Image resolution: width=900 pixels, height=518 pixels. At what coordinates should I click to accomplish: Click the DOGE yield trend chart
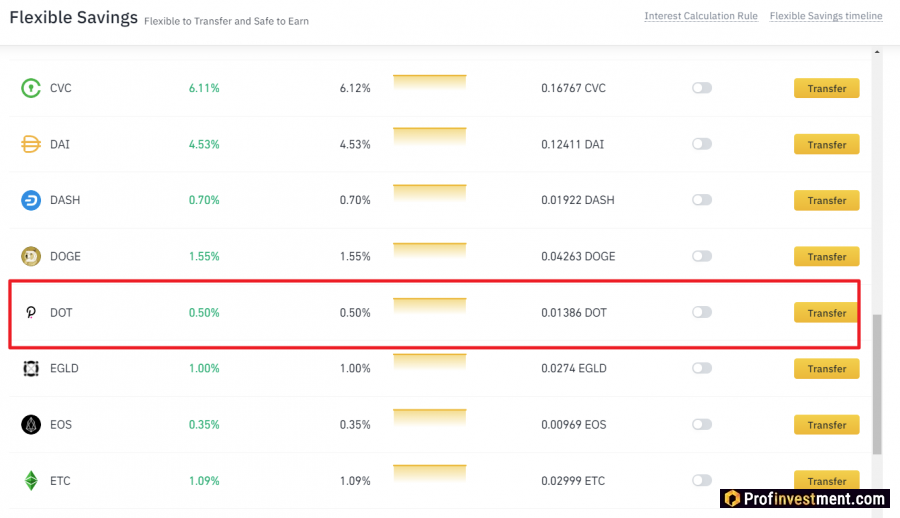(x=429, y=251)
